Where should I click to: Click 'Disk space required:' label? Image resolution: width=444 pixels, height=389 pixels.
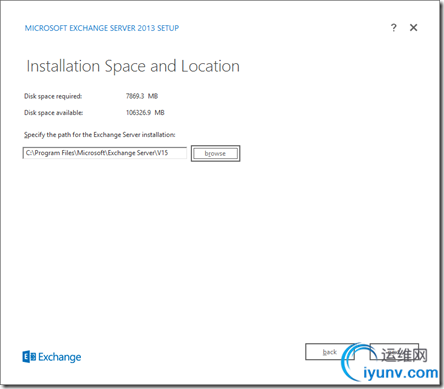(53, 96)
